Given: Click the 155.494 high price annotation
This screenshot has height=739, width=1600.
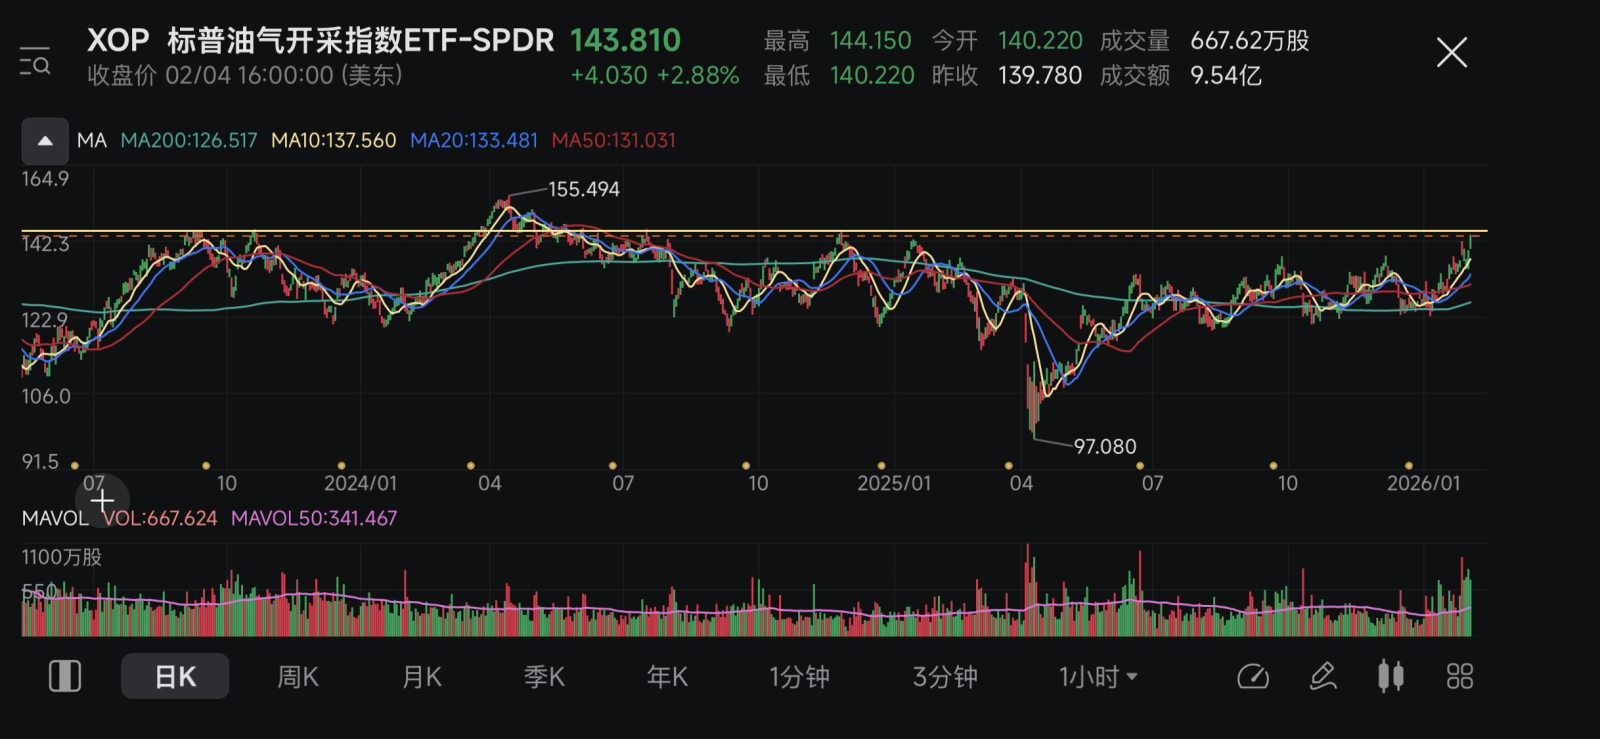Looking at the screenshot, I should 584,189.
